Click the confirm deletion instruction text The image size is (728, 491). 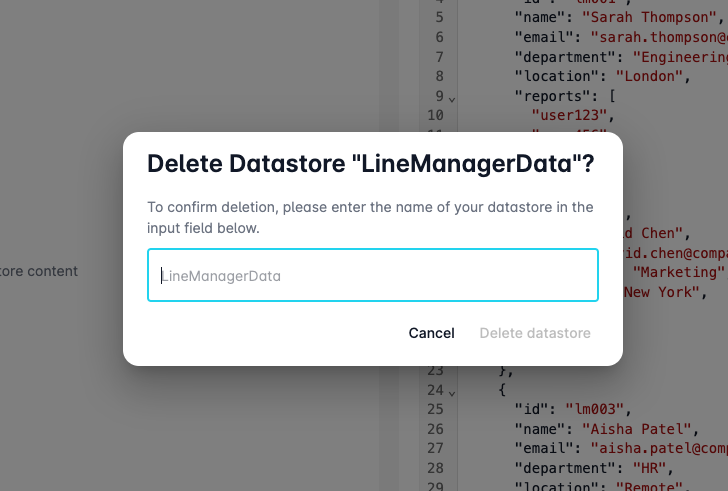[x=371, y=218]
